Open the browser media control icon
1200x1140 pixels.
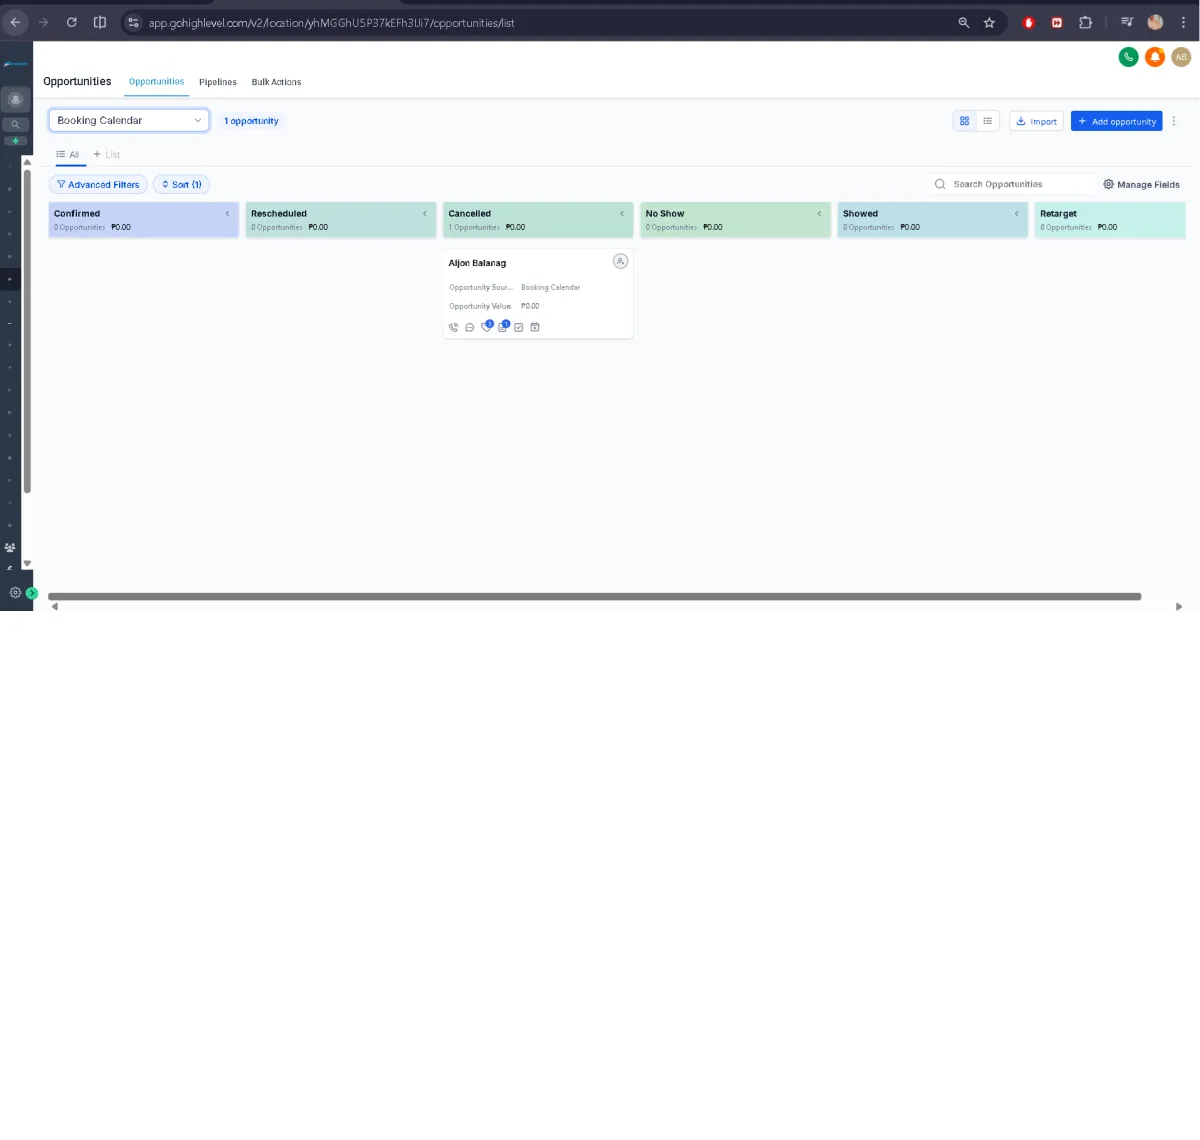1127,22
